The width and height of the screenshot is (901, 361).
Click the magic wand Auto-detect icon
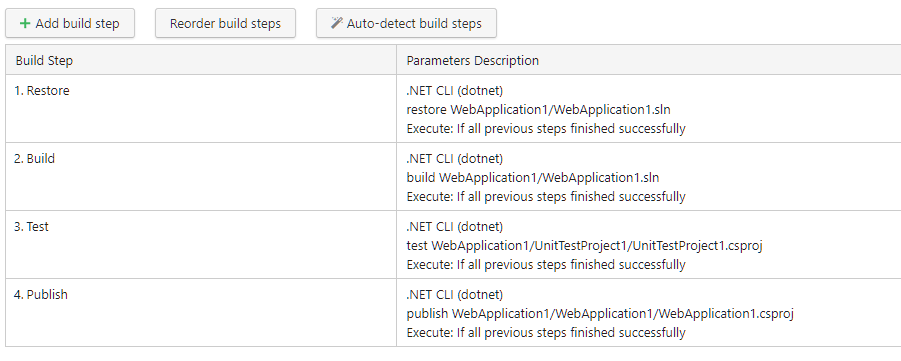(x=337, y=23)
